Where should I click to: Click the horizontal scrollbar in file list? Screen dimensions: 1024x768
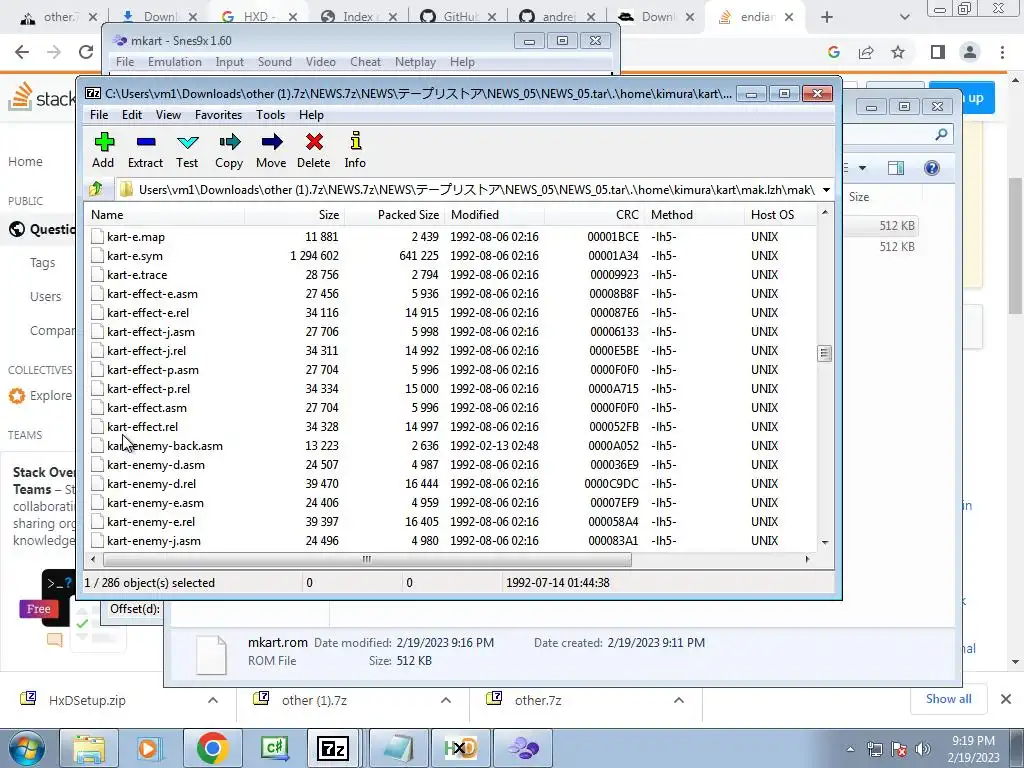367,559
